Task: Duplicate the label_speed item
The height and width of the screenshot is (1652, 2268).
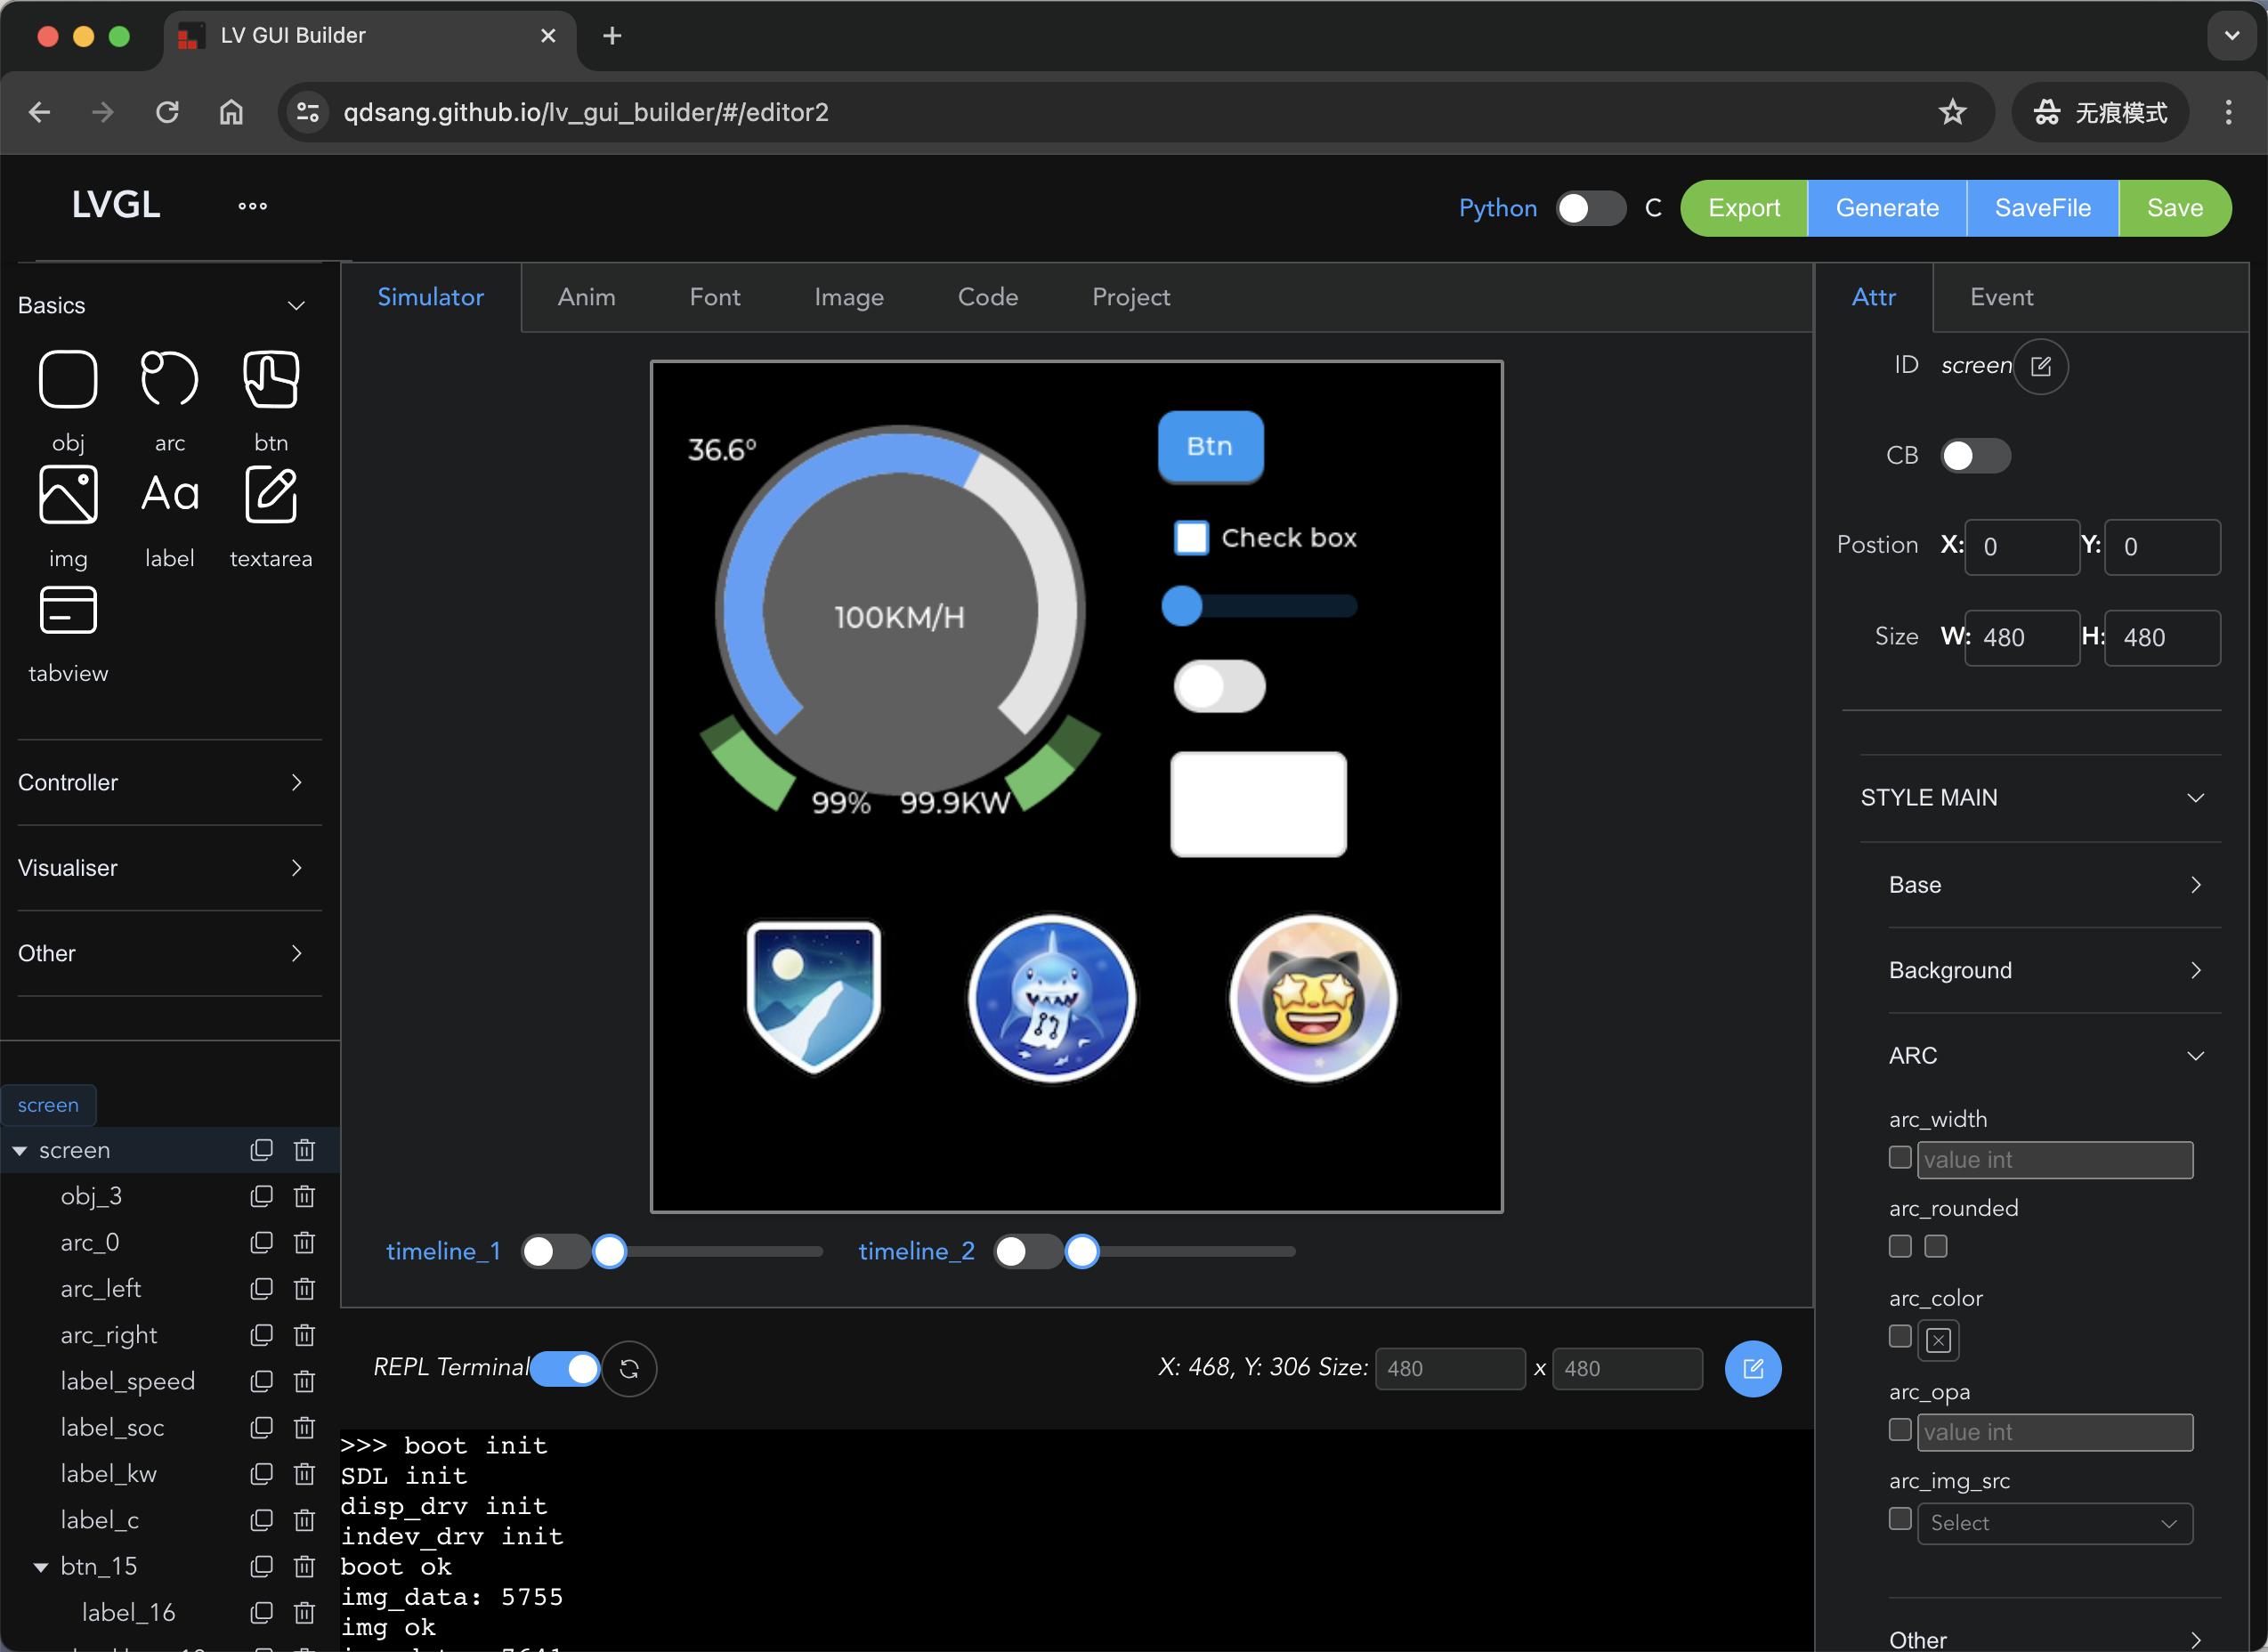Action: pyautogui.click(x=261, y=1381)
